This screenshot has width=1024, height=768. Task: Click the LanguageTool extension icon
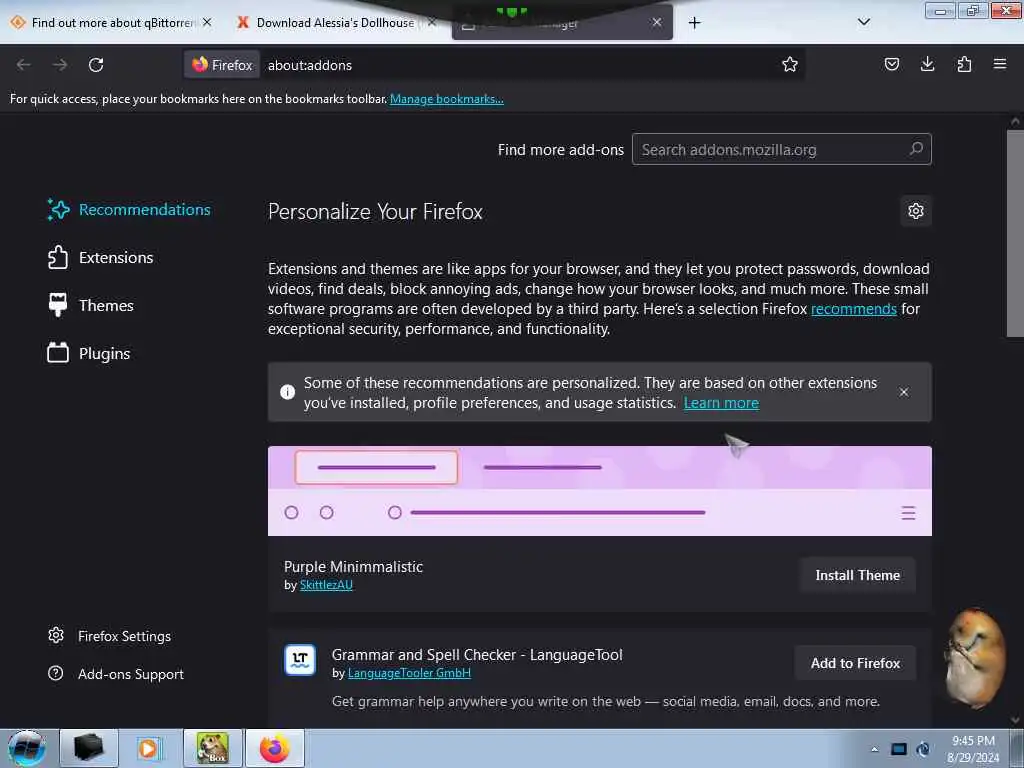click(x=300, y=660)
